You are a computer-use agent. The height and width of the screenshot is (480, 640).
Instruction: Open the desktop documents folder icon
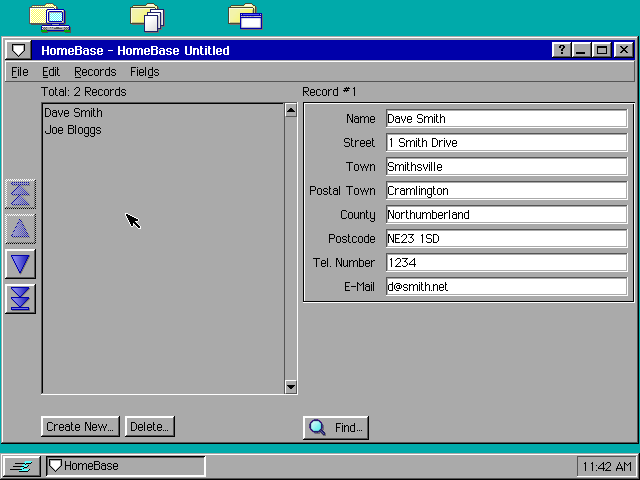(x=147, y=18)
